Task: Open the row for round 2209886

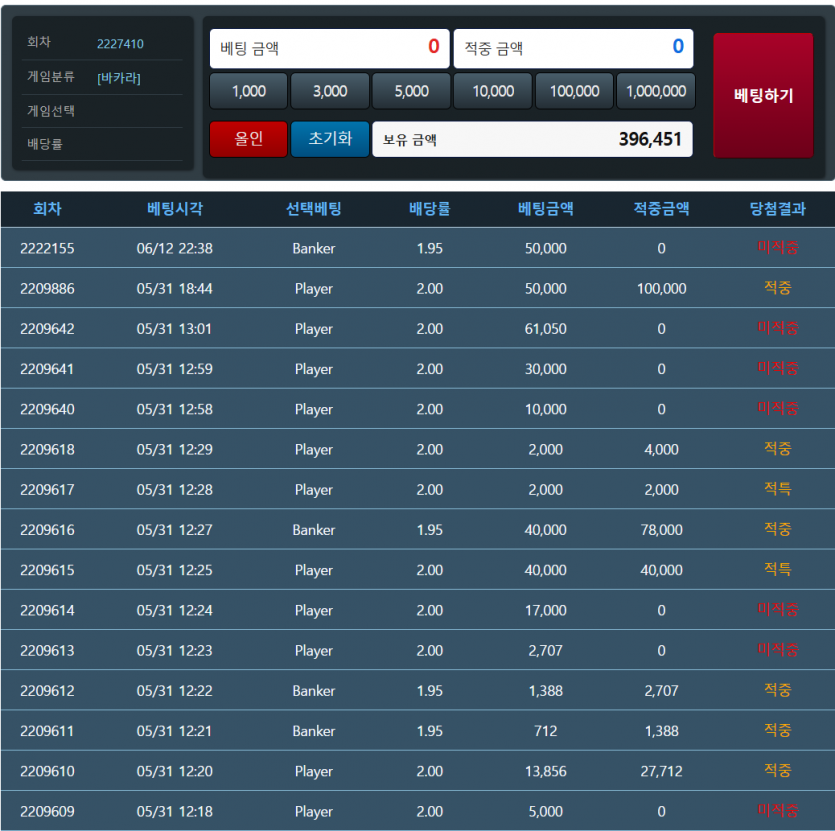Action: click(417, 288)
